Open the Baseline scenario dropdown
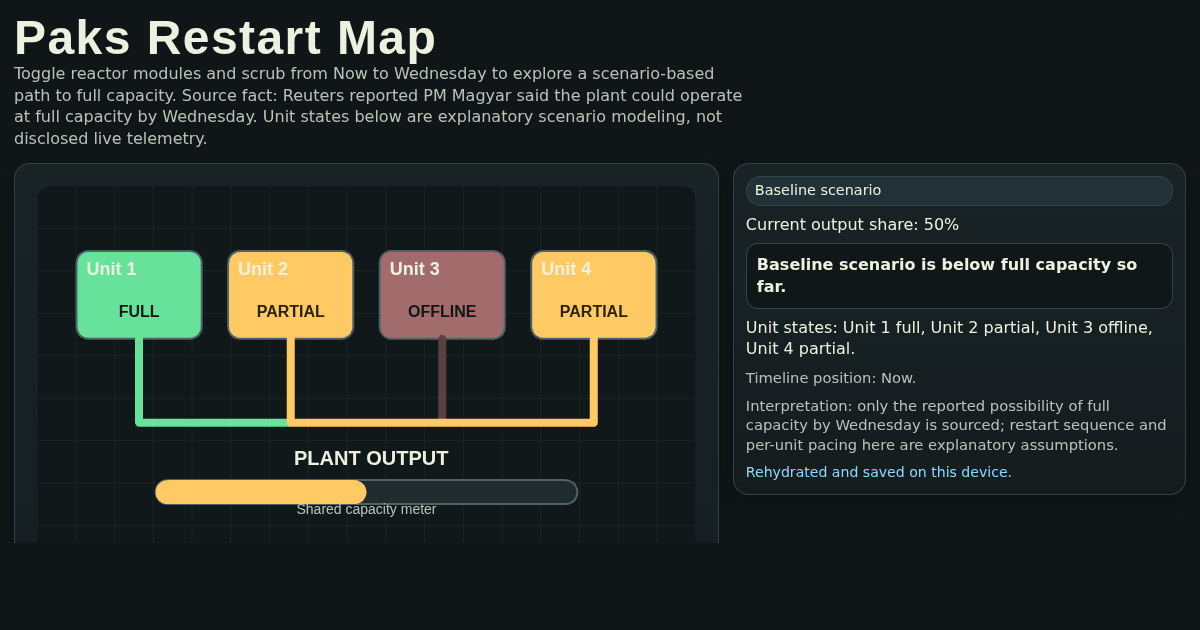 pyautogui.click(x=959, y=191)
